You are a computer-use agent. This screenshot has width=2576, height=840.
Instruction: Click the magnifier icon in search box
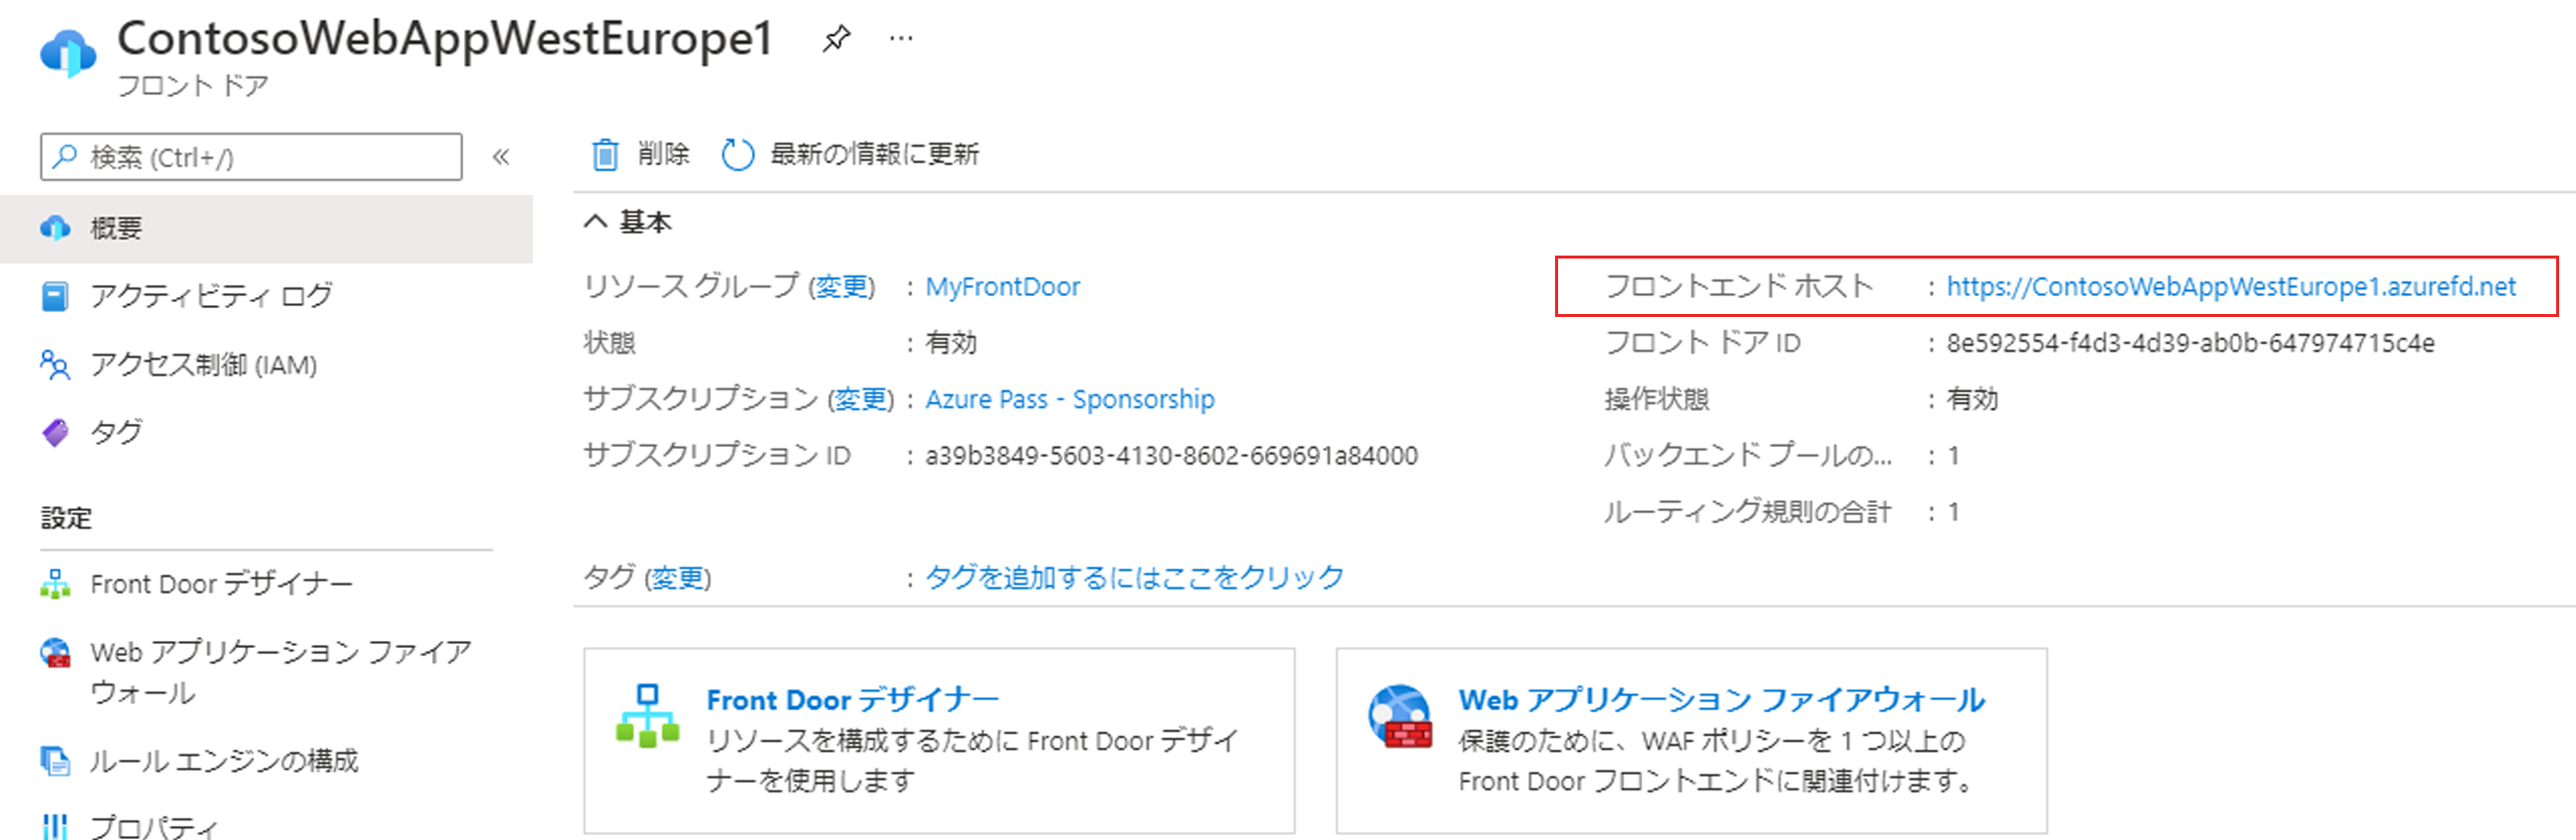coord(65,157)
